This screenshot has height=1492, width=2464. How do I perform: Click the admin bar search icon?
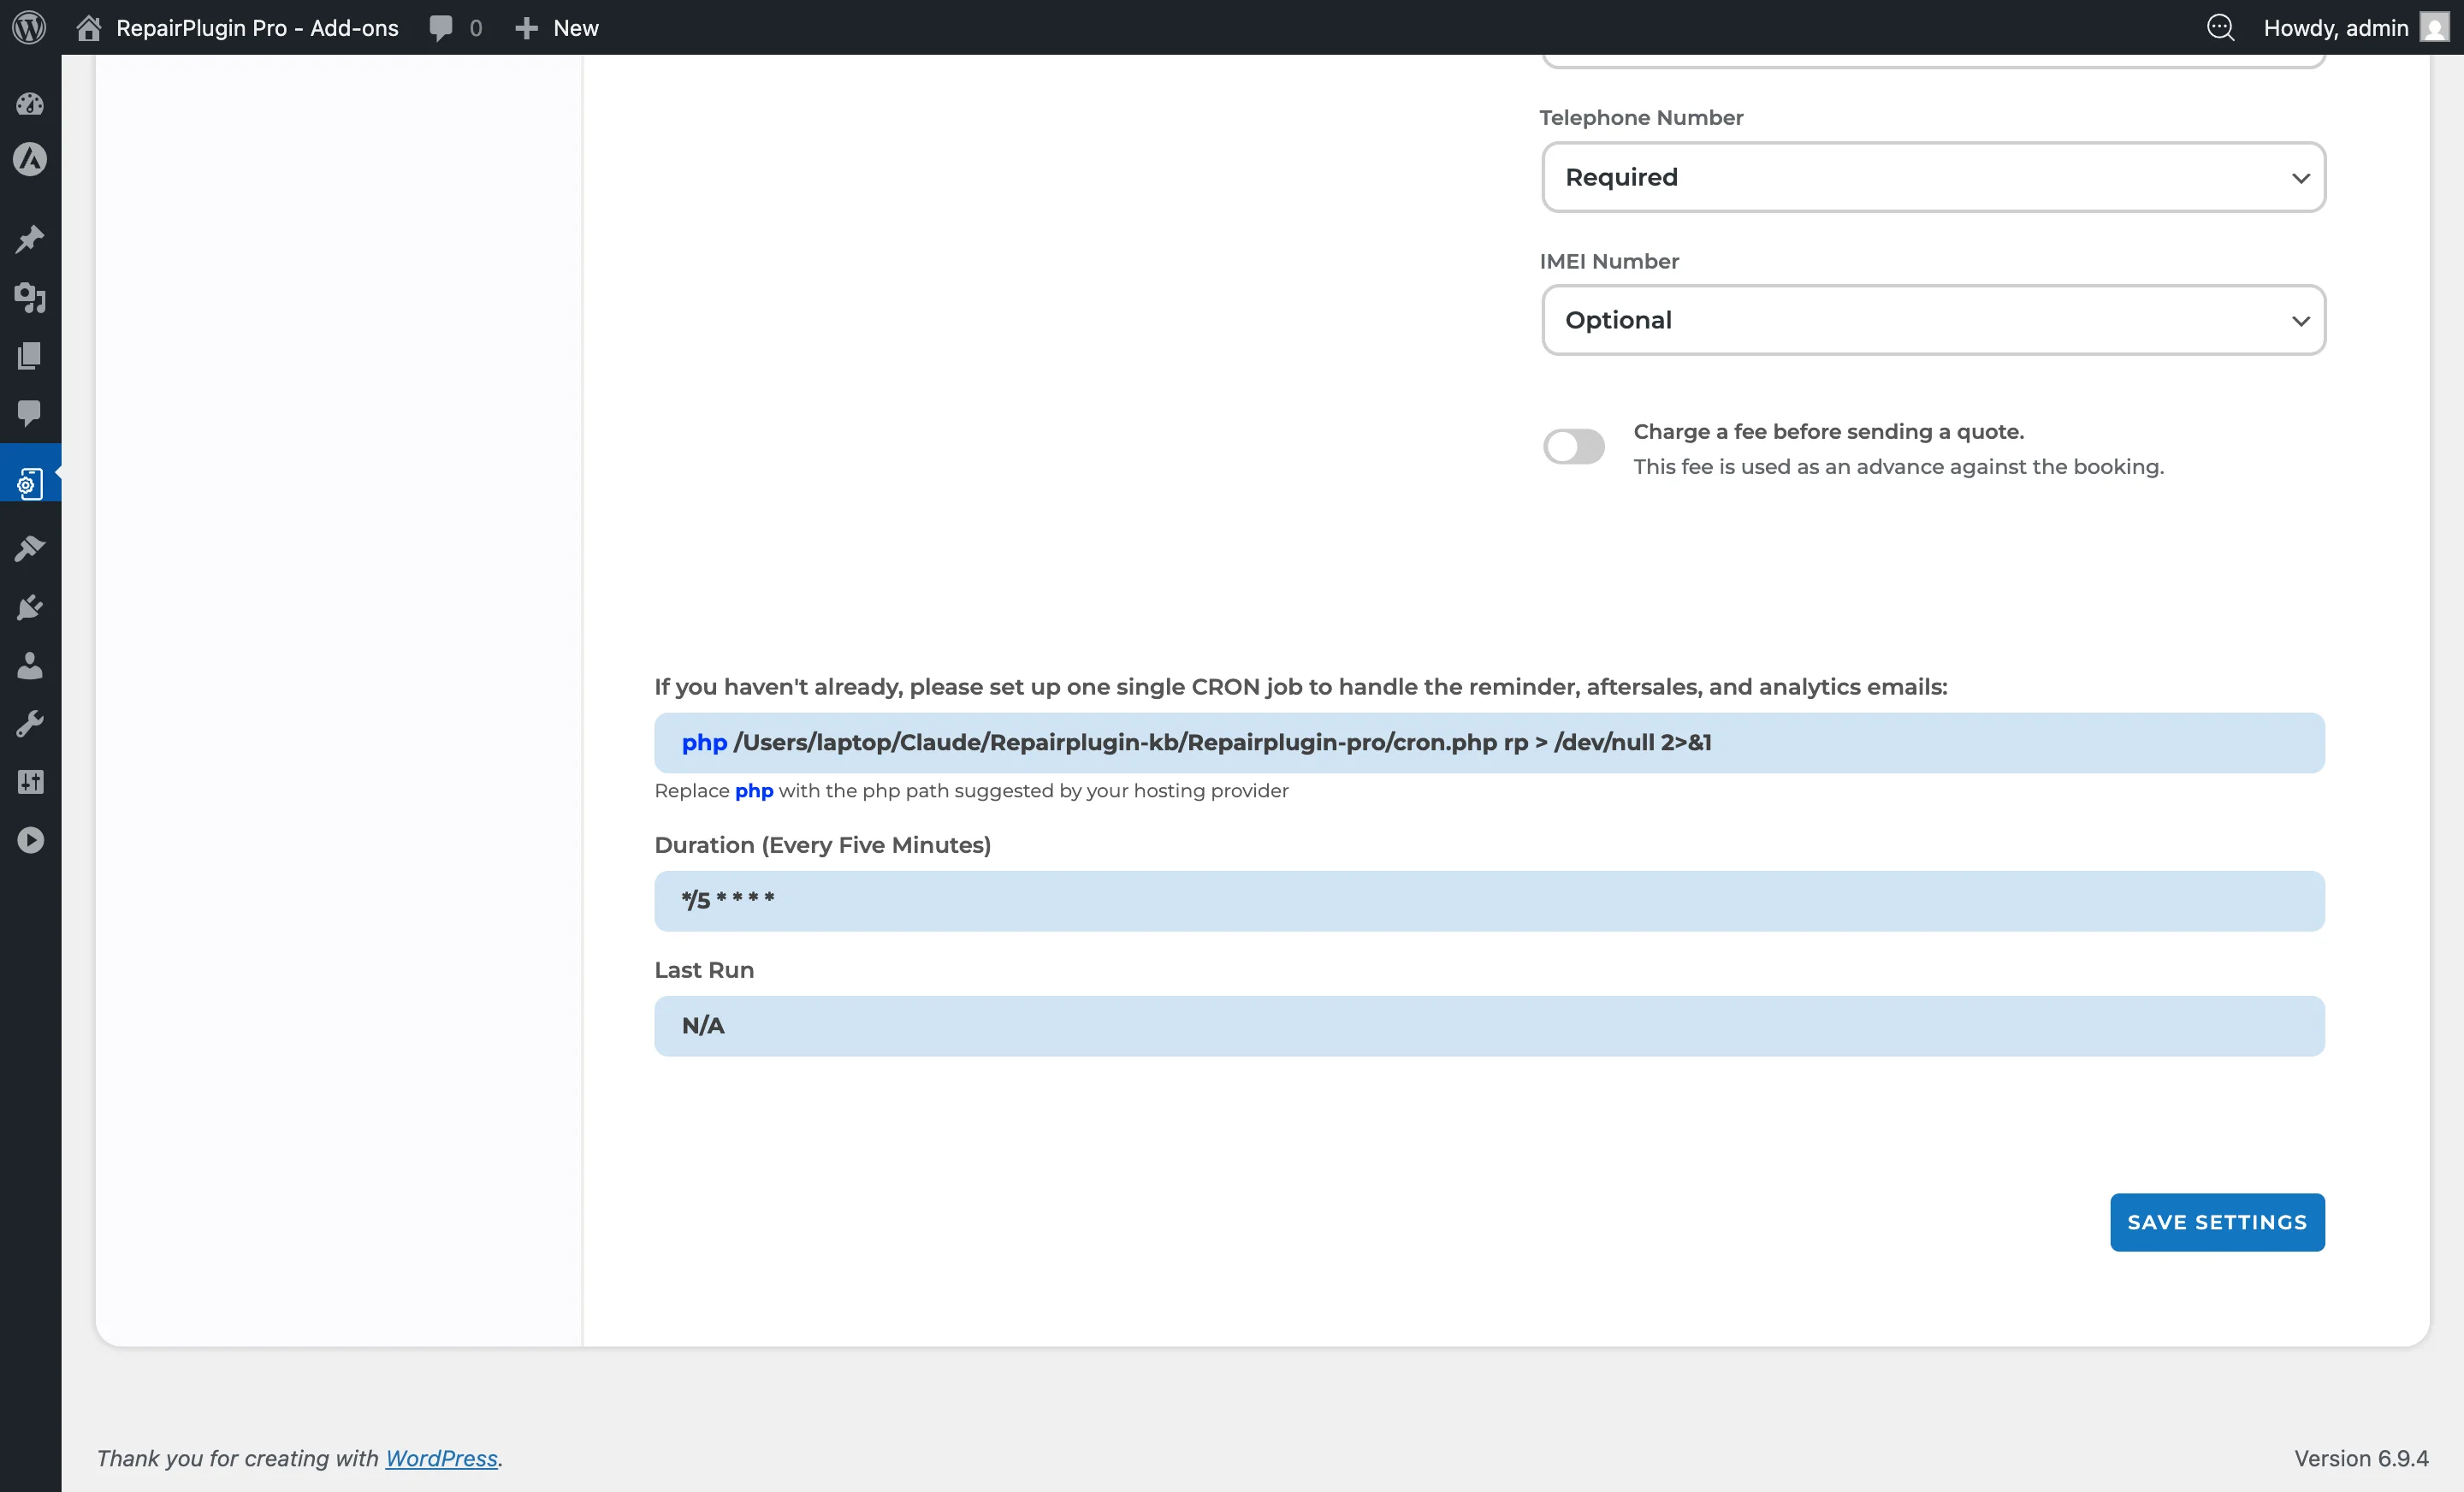point(2219,28)
